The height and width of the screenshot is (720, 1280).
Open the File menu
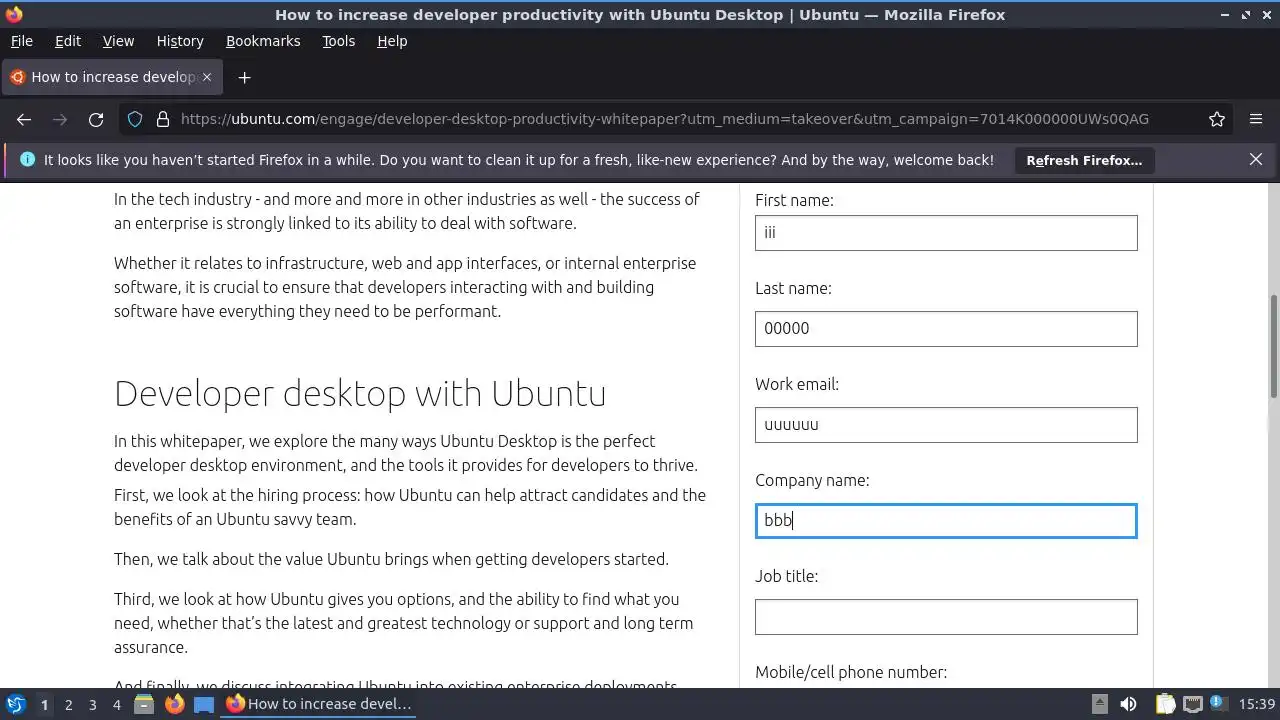21,41
